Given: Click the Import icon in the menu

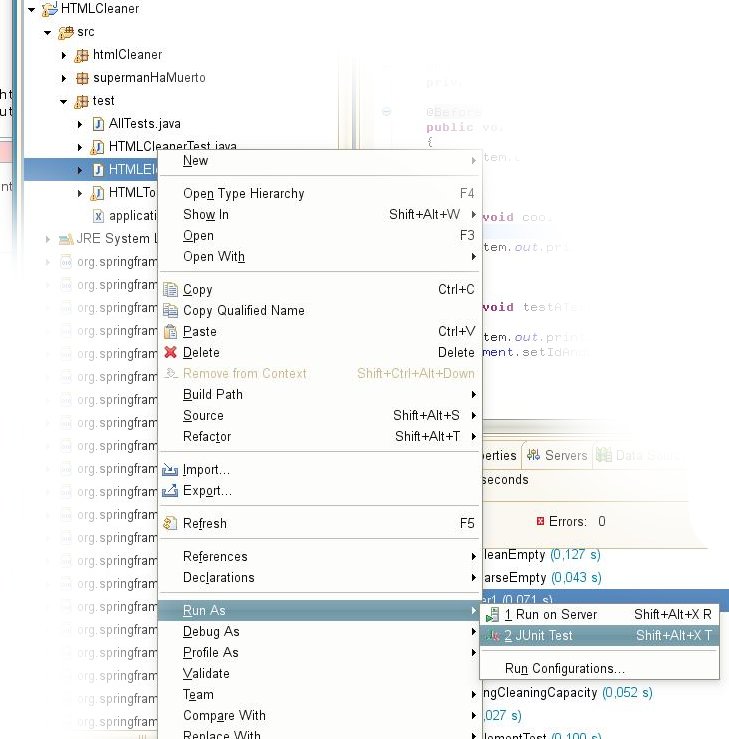Looking at the screenshot, I should pyautogui.click(x=171, y=470).
